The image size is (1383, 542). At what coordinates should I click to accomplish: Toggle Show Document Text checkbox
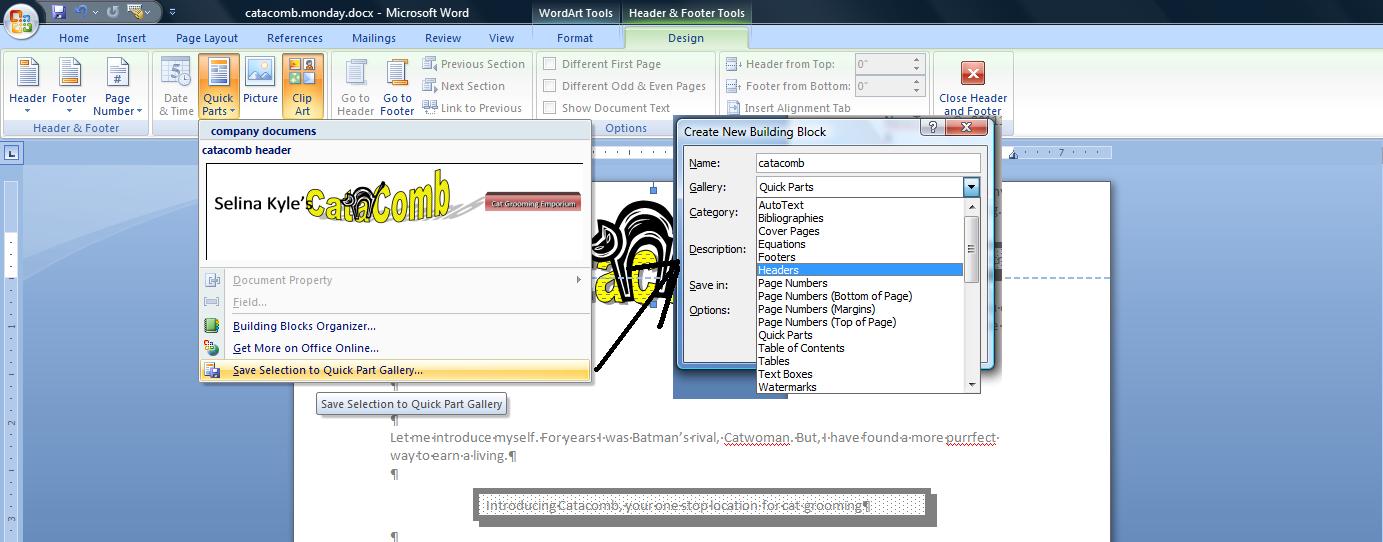pyautogui.click(x=549, y=108)
